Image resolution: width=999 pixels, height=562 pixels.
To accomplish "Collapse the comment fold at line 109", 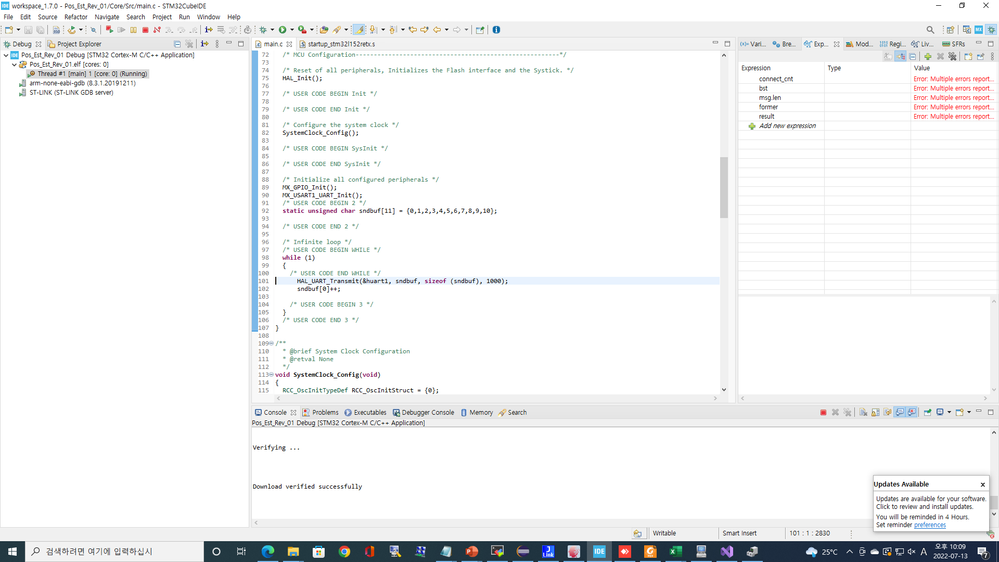I will tap(271, 343).
